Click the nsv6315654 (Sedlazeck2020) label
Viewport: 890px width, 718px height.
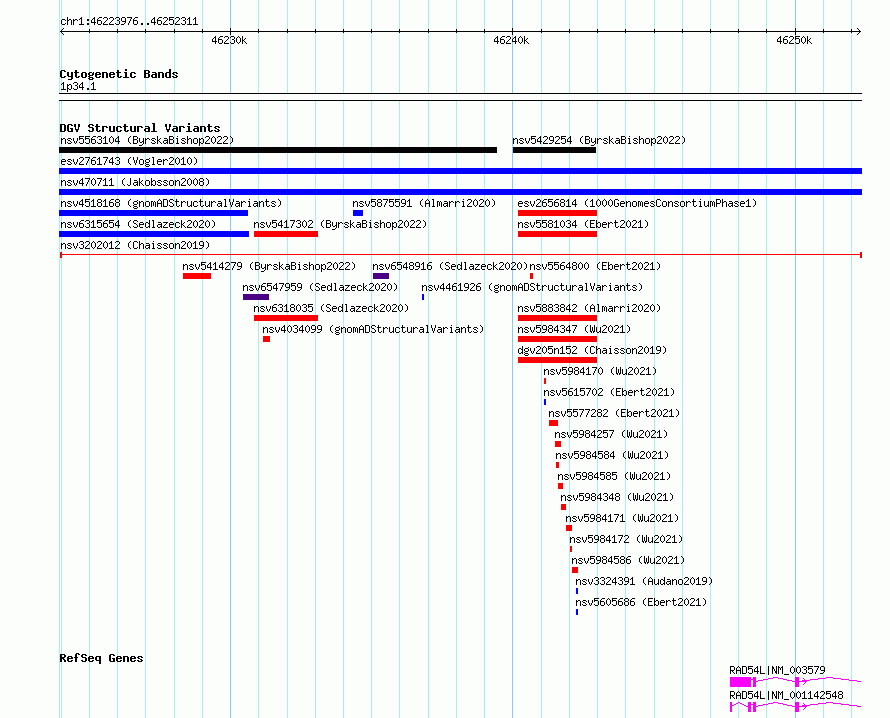138,224
